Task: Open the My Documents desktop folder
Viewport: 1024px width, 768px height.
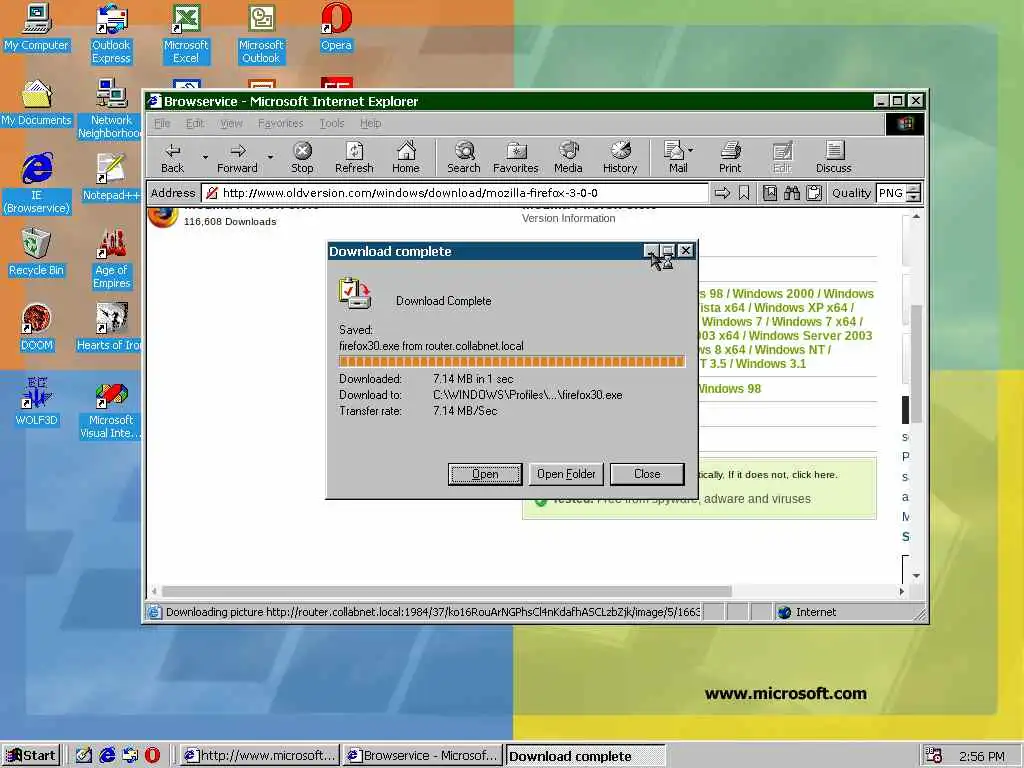Action: point(37,103)
